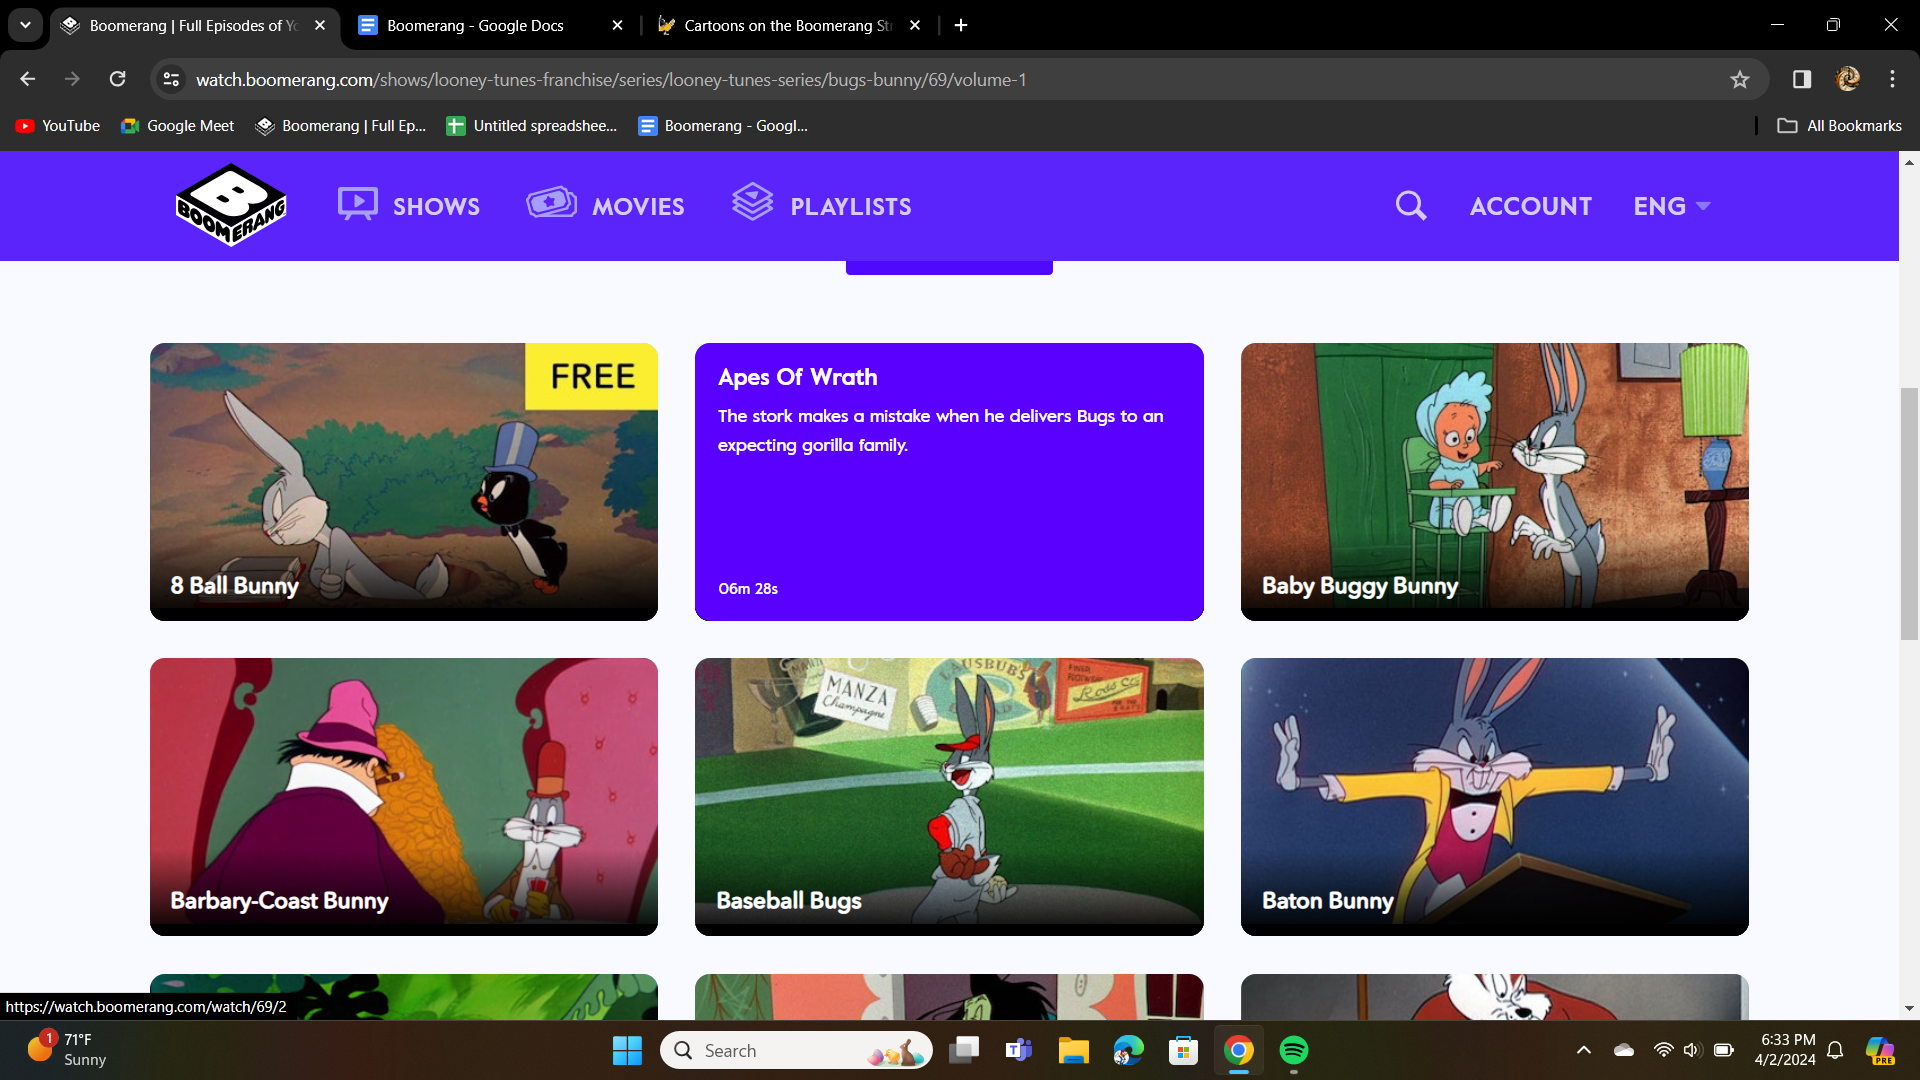The width and height of the screenshot is (1920, 1080).
Task: Open Google Meet bookmark
Action: pyautogui.click(x=177, y=125)
